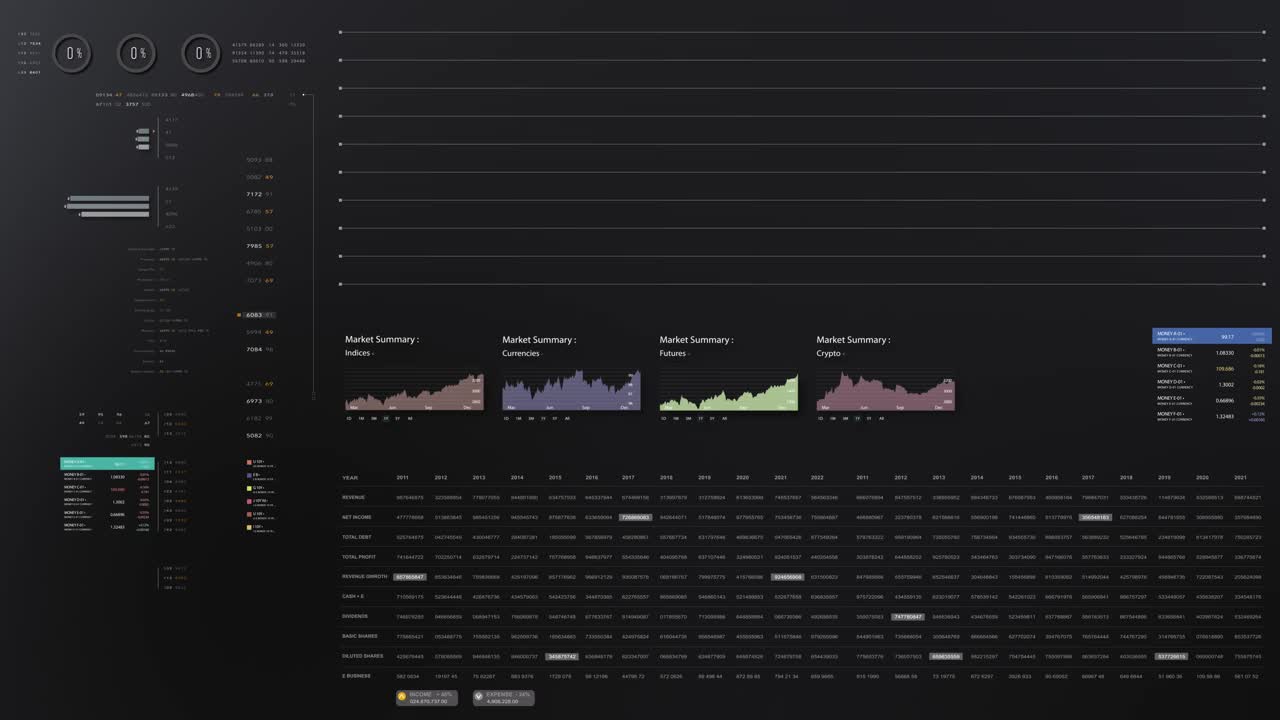Viewport: 1280px width, 720px height.
Task: Open the Expense -34% badge
Action: pyautogui.click(x=503, y=697)
